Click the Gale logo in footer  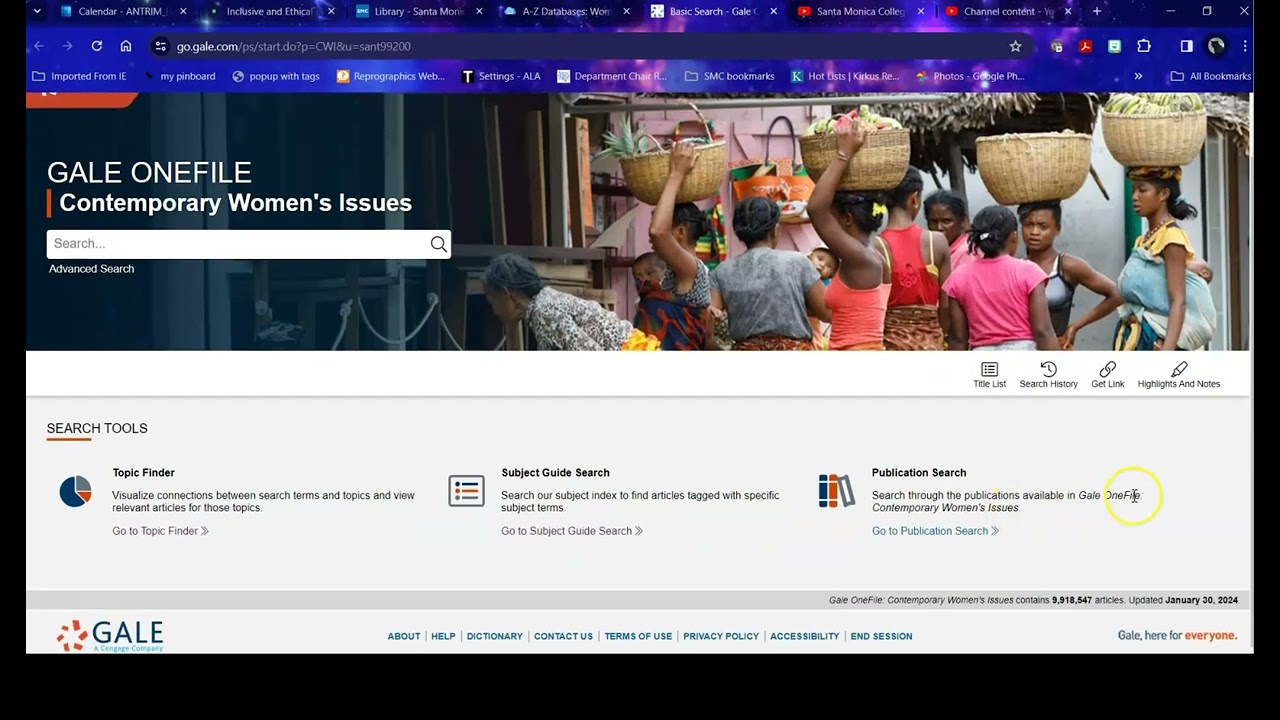110,636
